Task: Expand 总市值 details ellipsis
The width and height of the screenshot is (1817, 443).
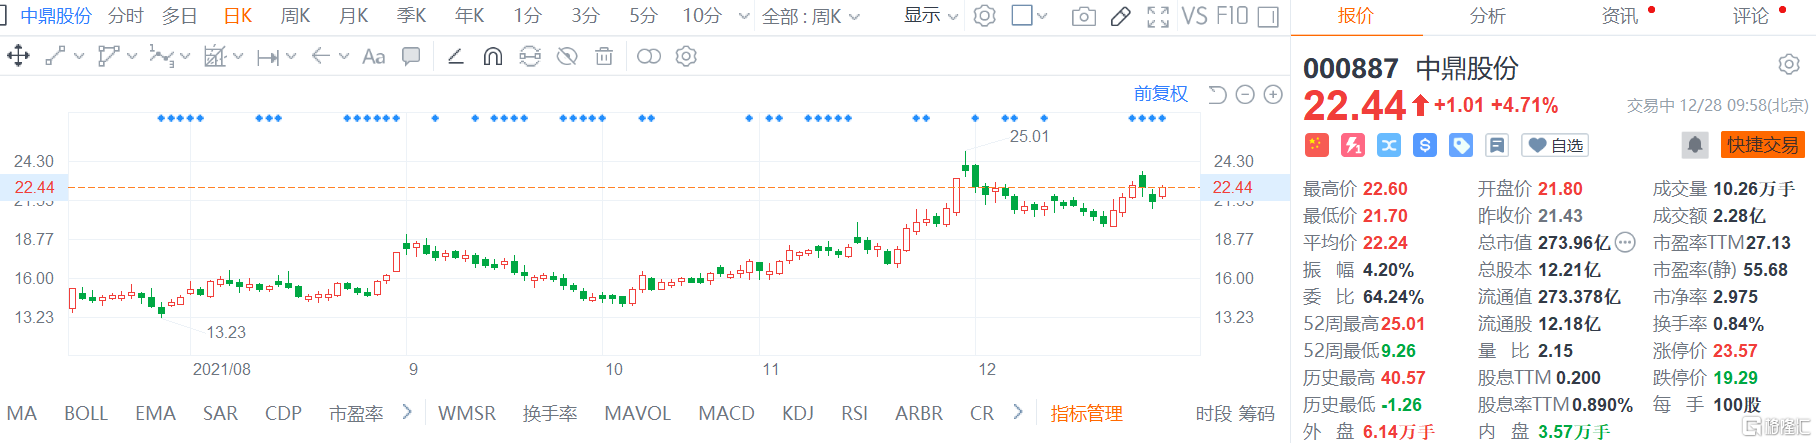Action: [1625, 242]
